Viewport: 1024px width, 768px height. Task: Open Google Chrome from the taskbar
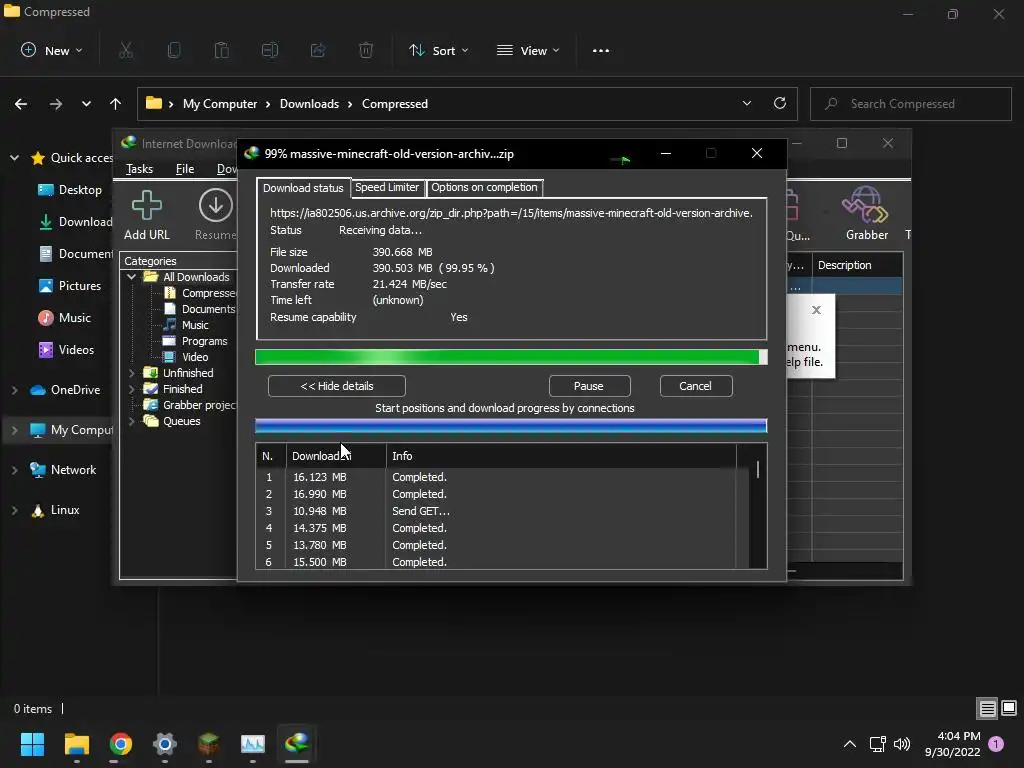point(121,744)
